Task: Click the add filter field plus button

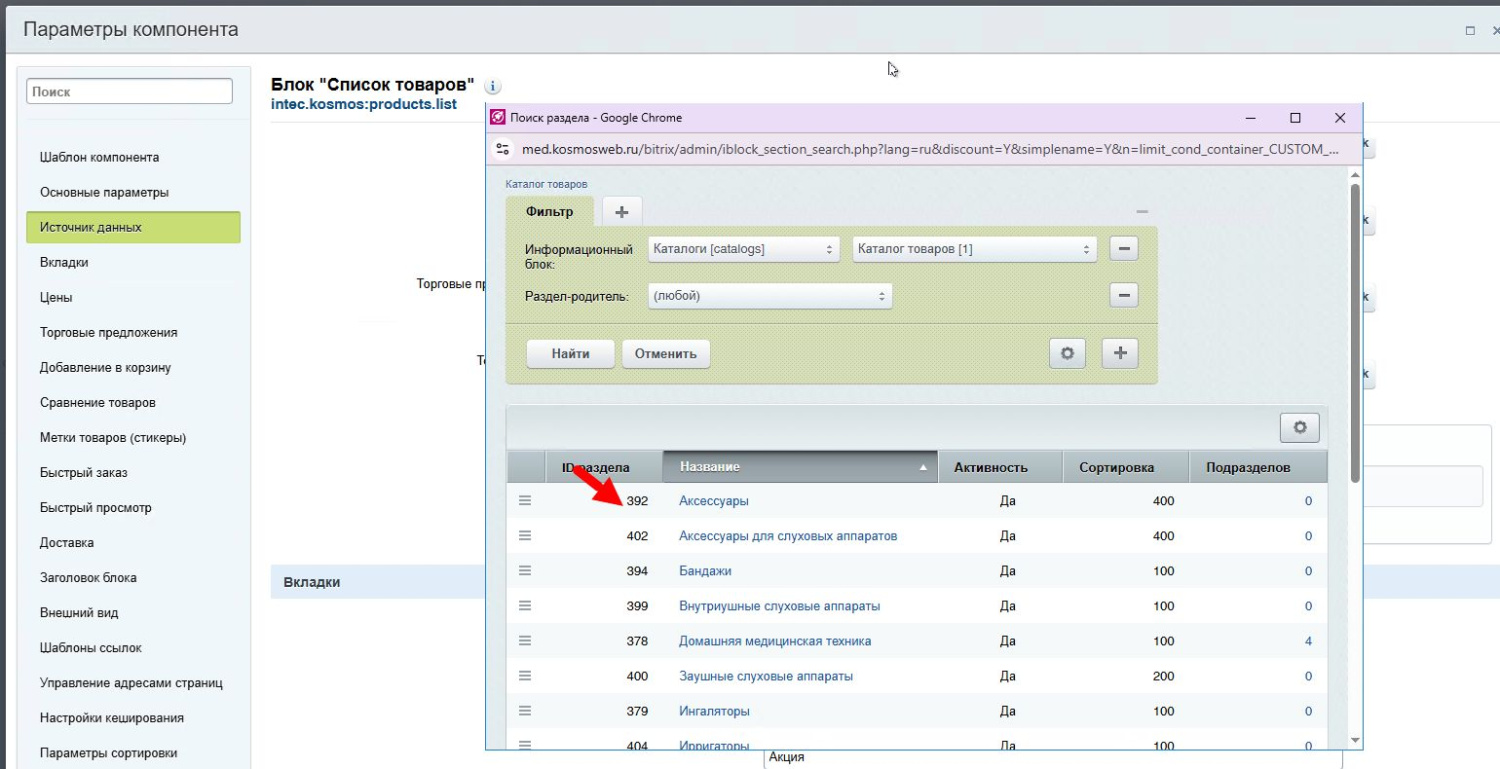Action: 1119,353
